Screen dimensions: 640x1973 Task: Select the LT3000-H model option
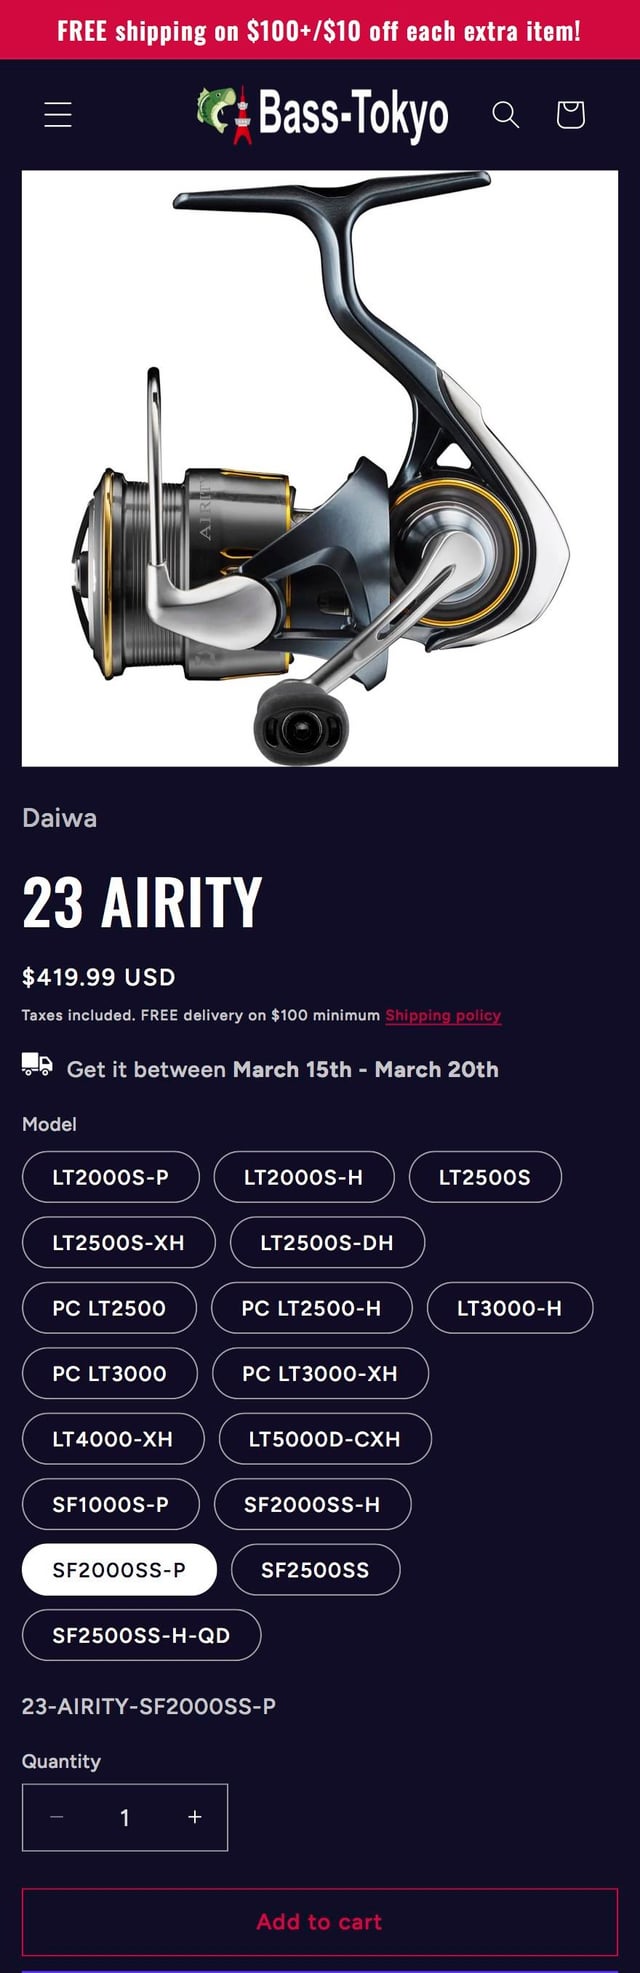[509, 1308]
